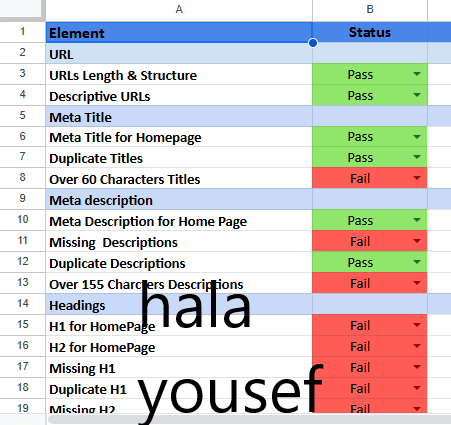Screen dimensions: 451x425
Task: Click the Element header cell
Action: click(x=179, y=32)
